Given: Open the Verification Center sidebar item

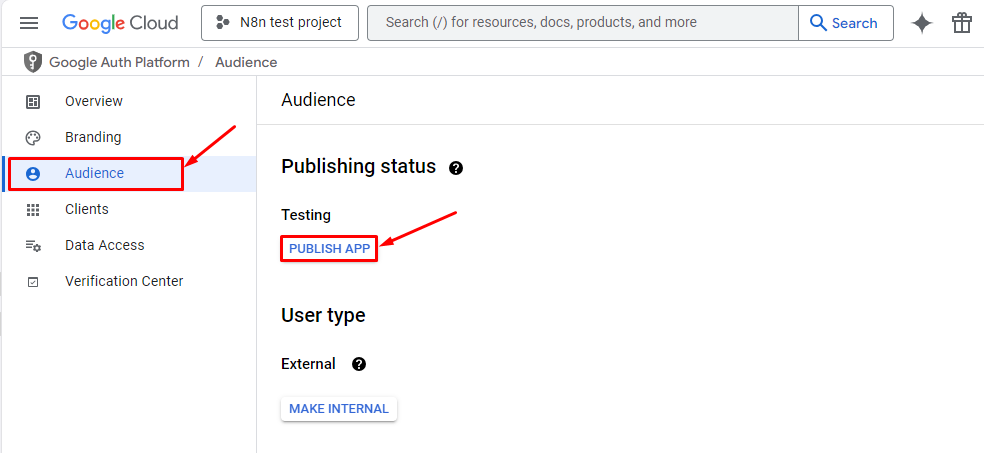Looking at the screenshot, I should (x=129, y=282).
